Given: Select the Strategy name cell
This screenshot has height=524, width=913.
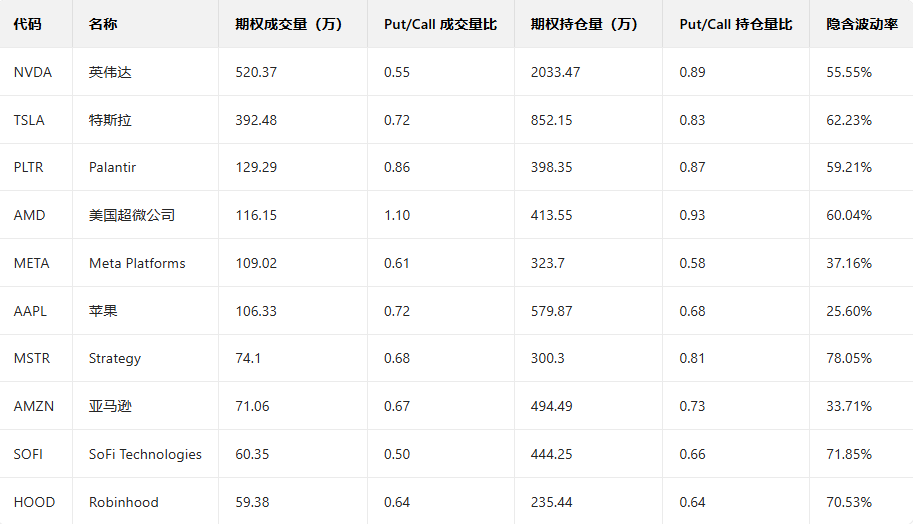Looking at the screenshot, I should [115, 358].
